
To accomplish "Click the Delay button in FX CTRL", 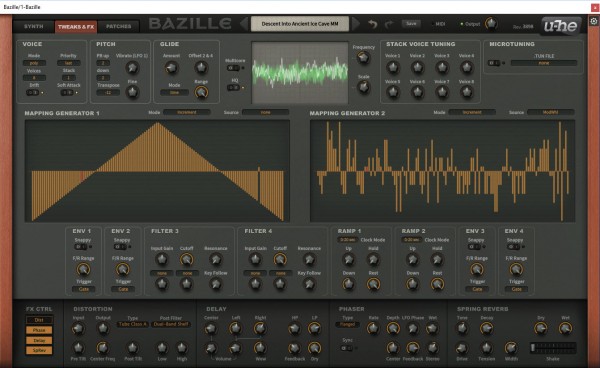I will [39, 340].
